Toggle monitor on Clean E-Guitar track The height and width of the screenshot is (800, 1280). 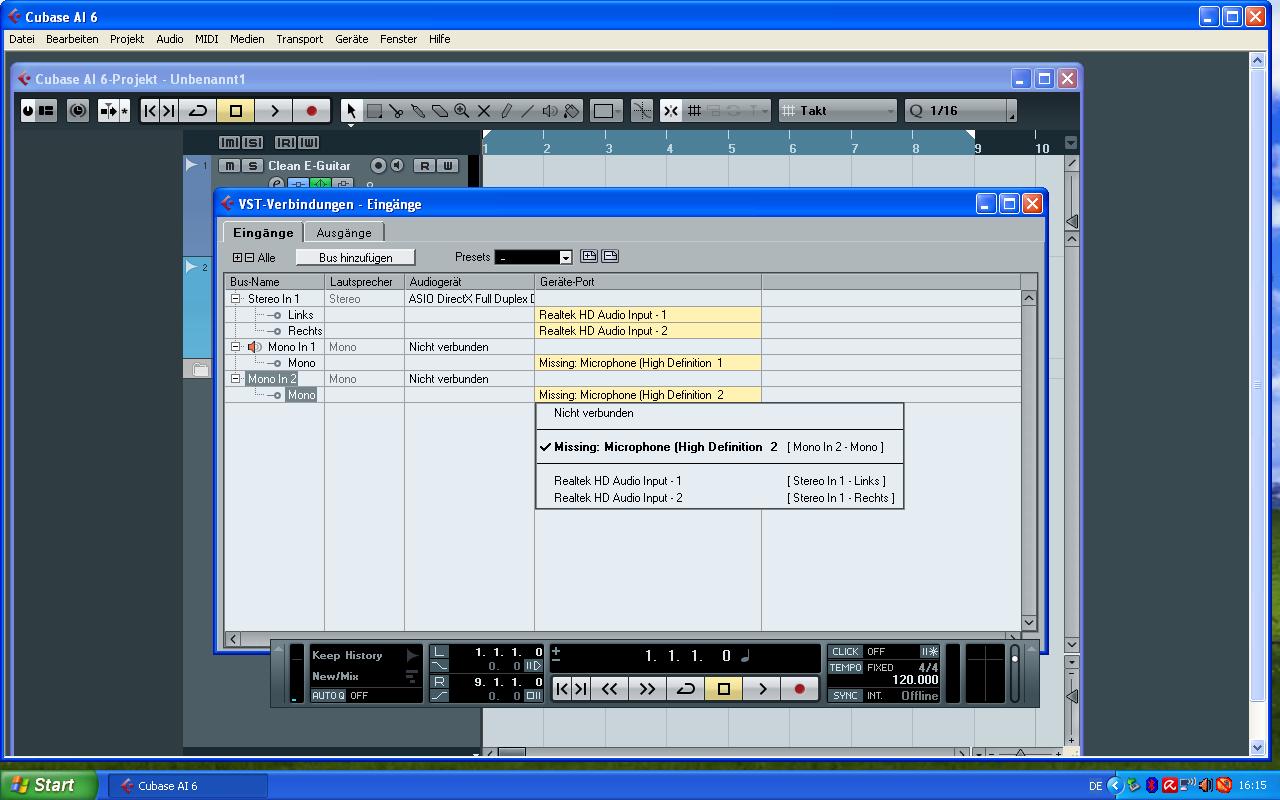397,166
